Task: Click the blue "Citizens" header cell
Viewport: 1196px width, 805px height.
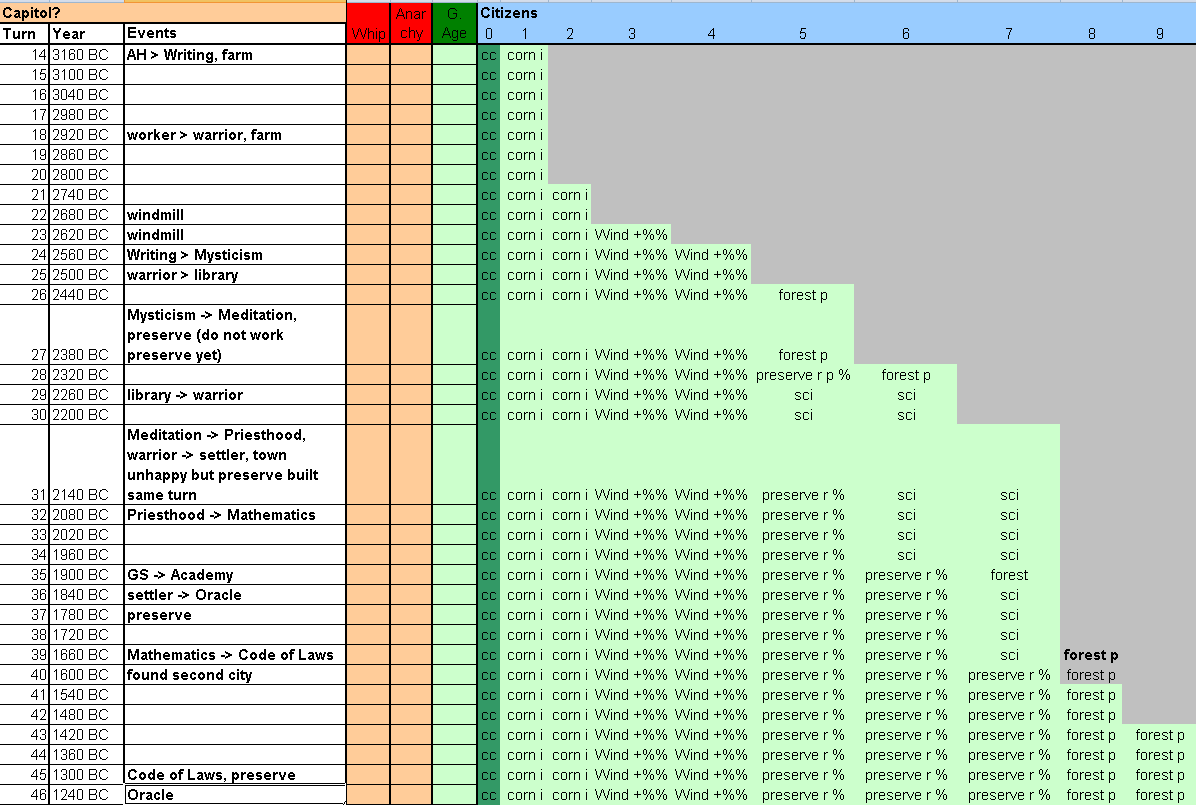Action: [x=509, y=13]
